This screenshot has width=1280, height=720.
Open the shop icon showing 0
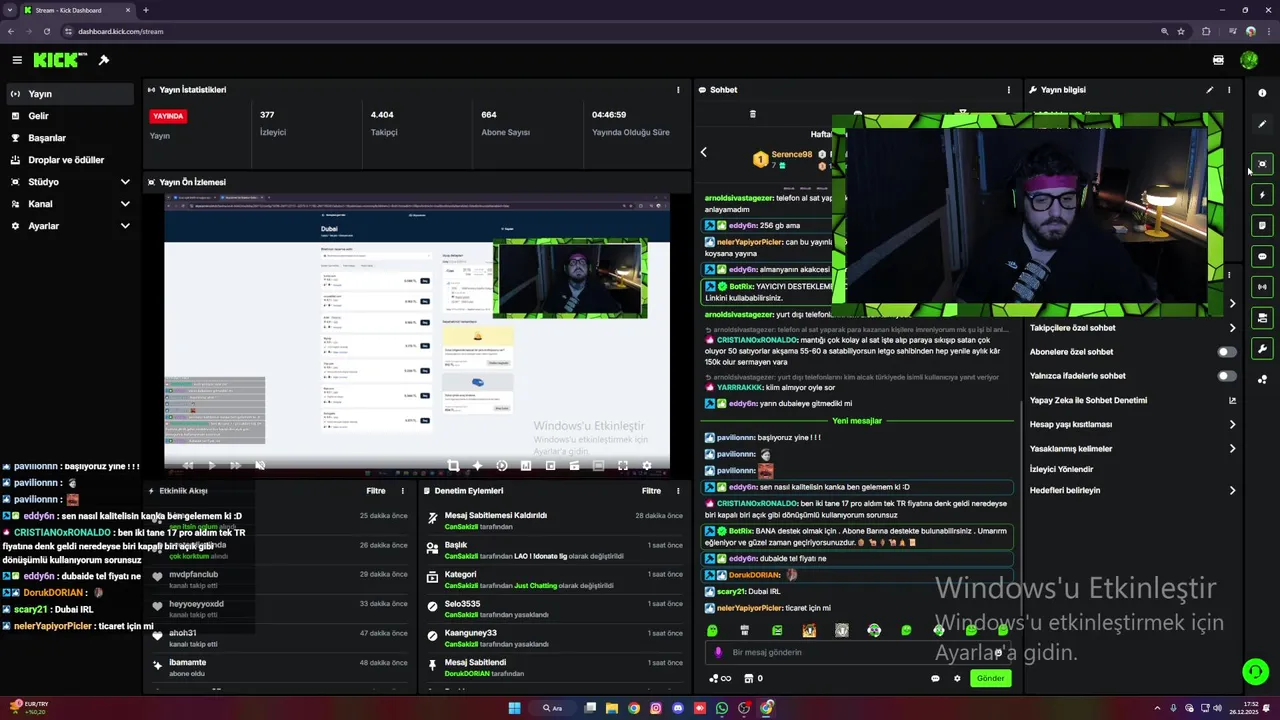752,678
